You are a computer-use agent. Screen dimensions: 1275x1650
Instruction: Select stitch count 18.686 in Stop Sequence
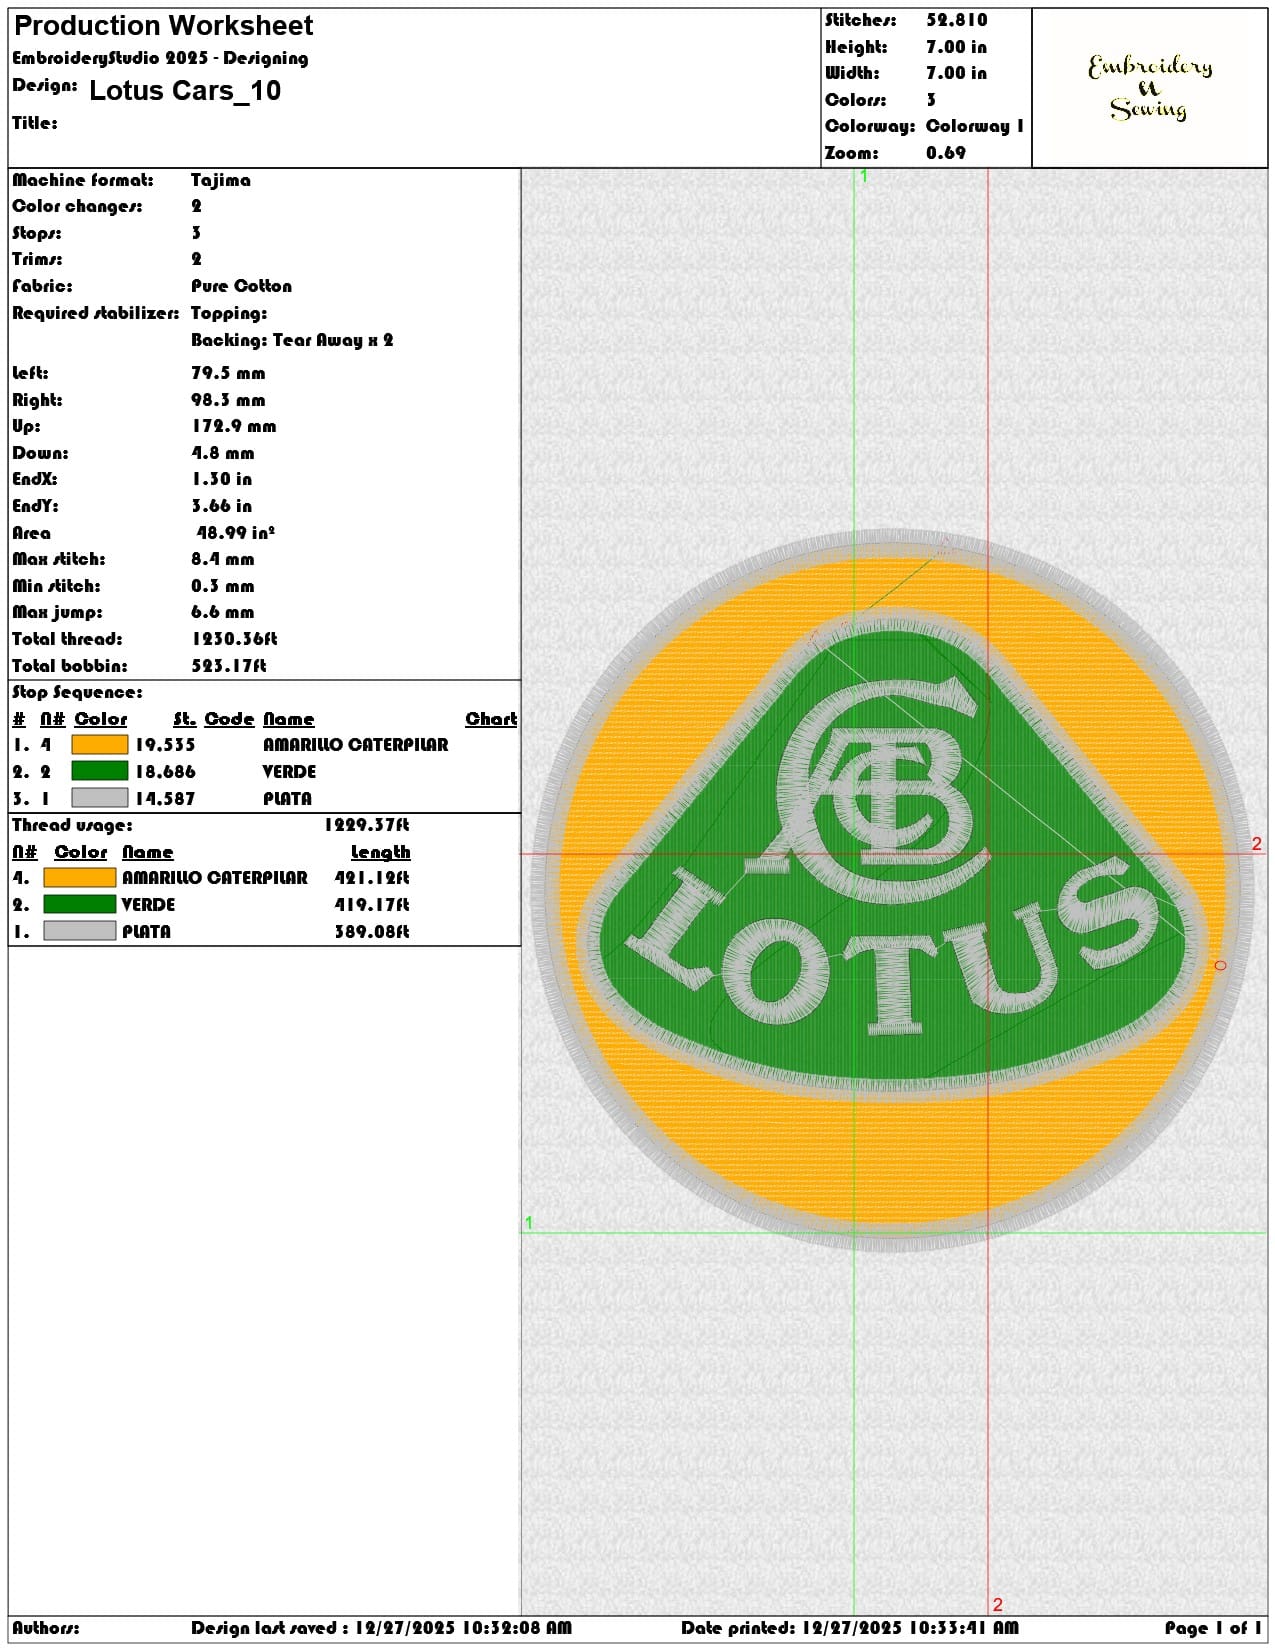[165, 772]
